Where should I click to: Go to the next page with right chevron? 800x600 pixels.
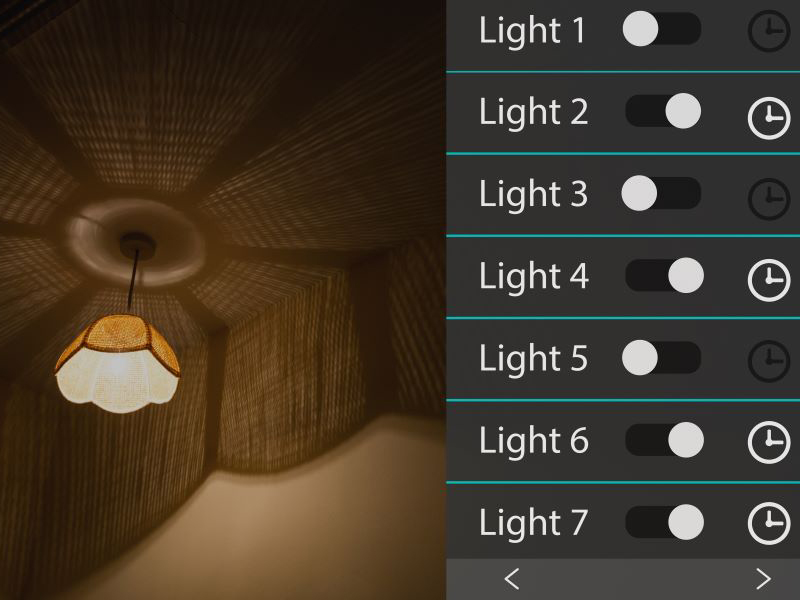coord(763,579)
